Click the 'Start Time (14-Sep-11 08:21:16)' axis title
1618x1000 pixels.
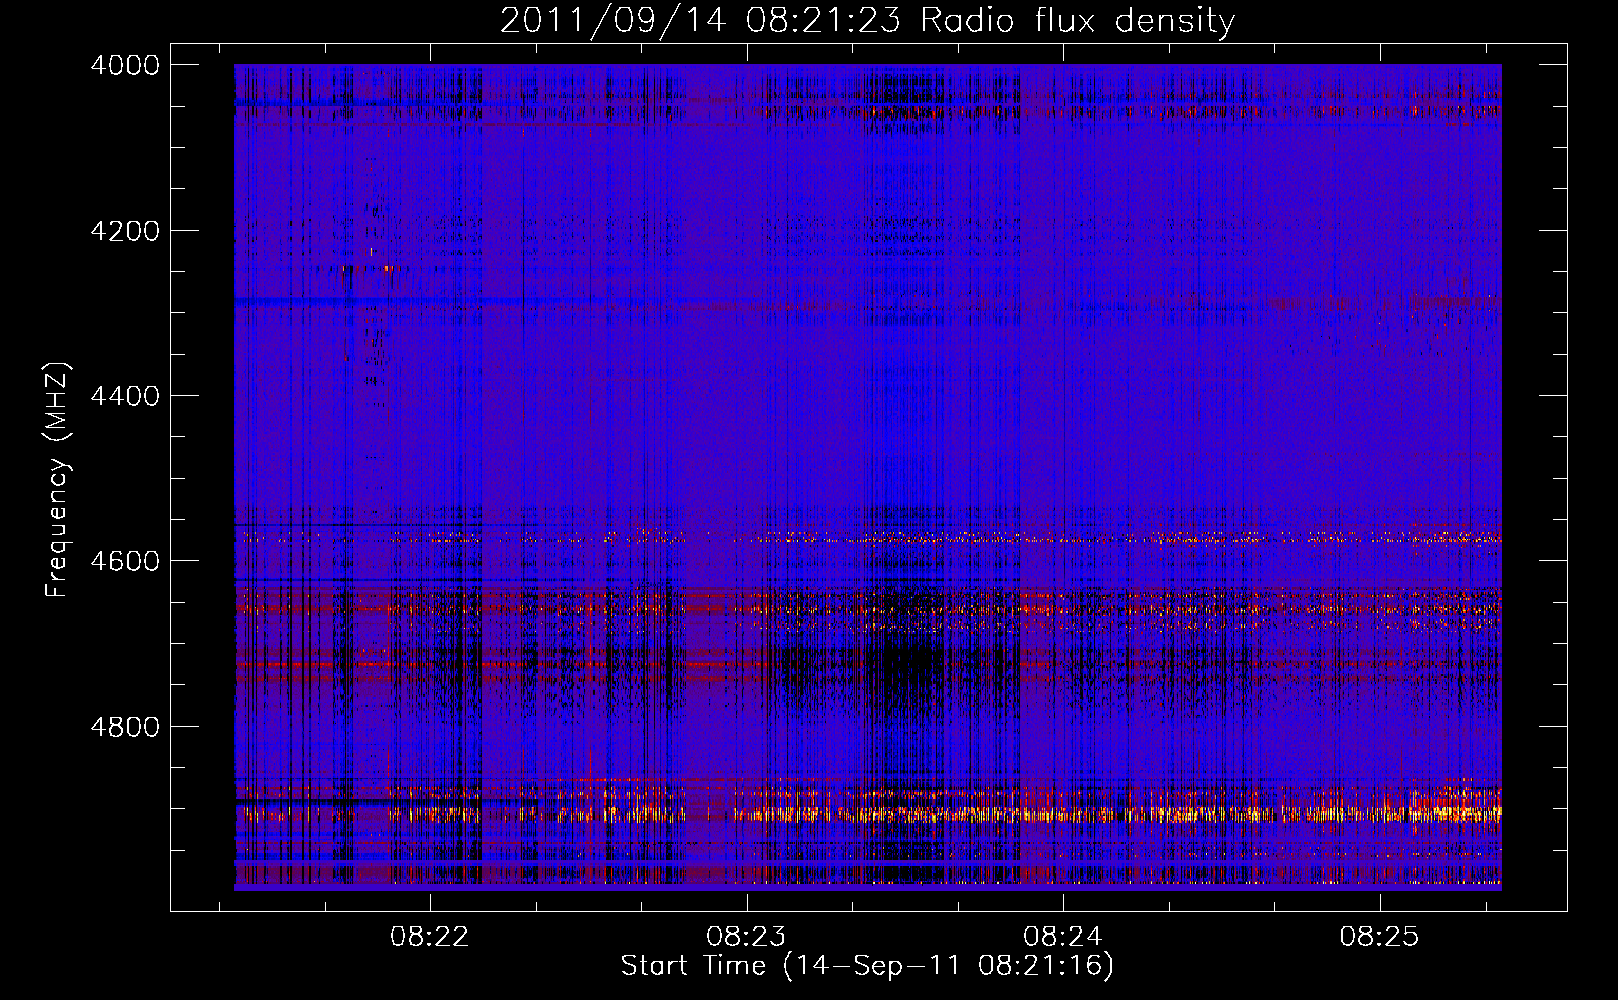point(867,966)
